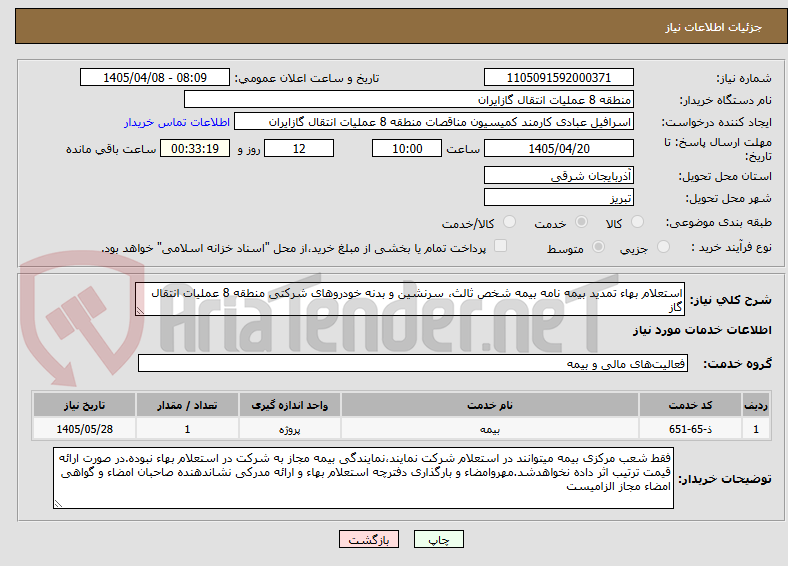Click the نام خدمت column header
This screenshot has width=788, height=566.
[x=489, y=405]
